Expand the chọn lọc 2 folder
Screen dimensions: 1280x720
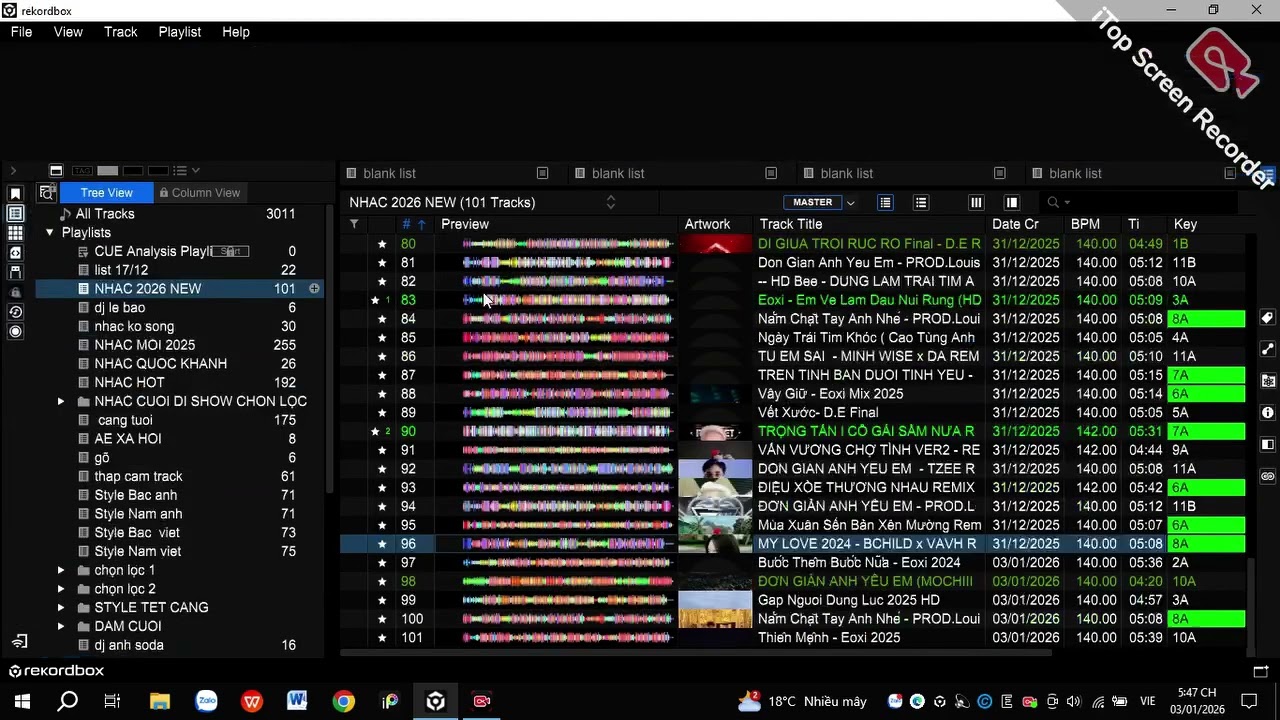(61, 589)
